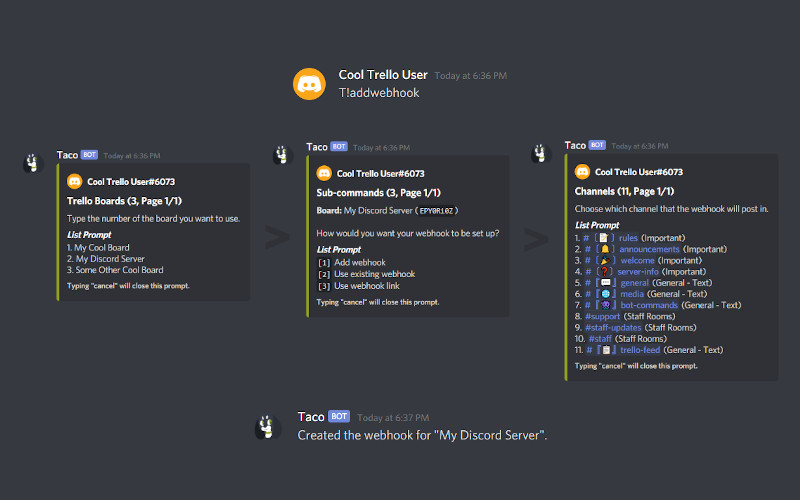Click BOT badge on the webhook created message
800x500 pixels.
[x=339, y=416]
